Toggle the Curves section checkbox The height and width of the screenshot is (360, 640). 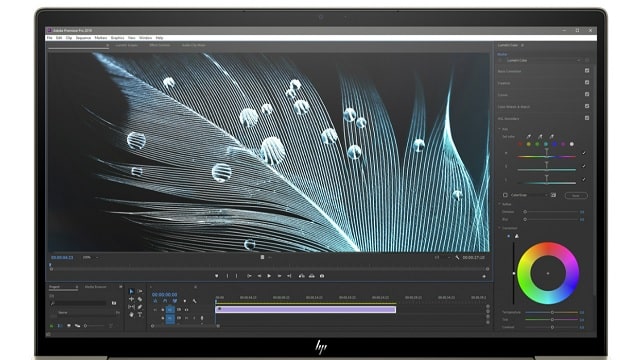coord(587,94)
